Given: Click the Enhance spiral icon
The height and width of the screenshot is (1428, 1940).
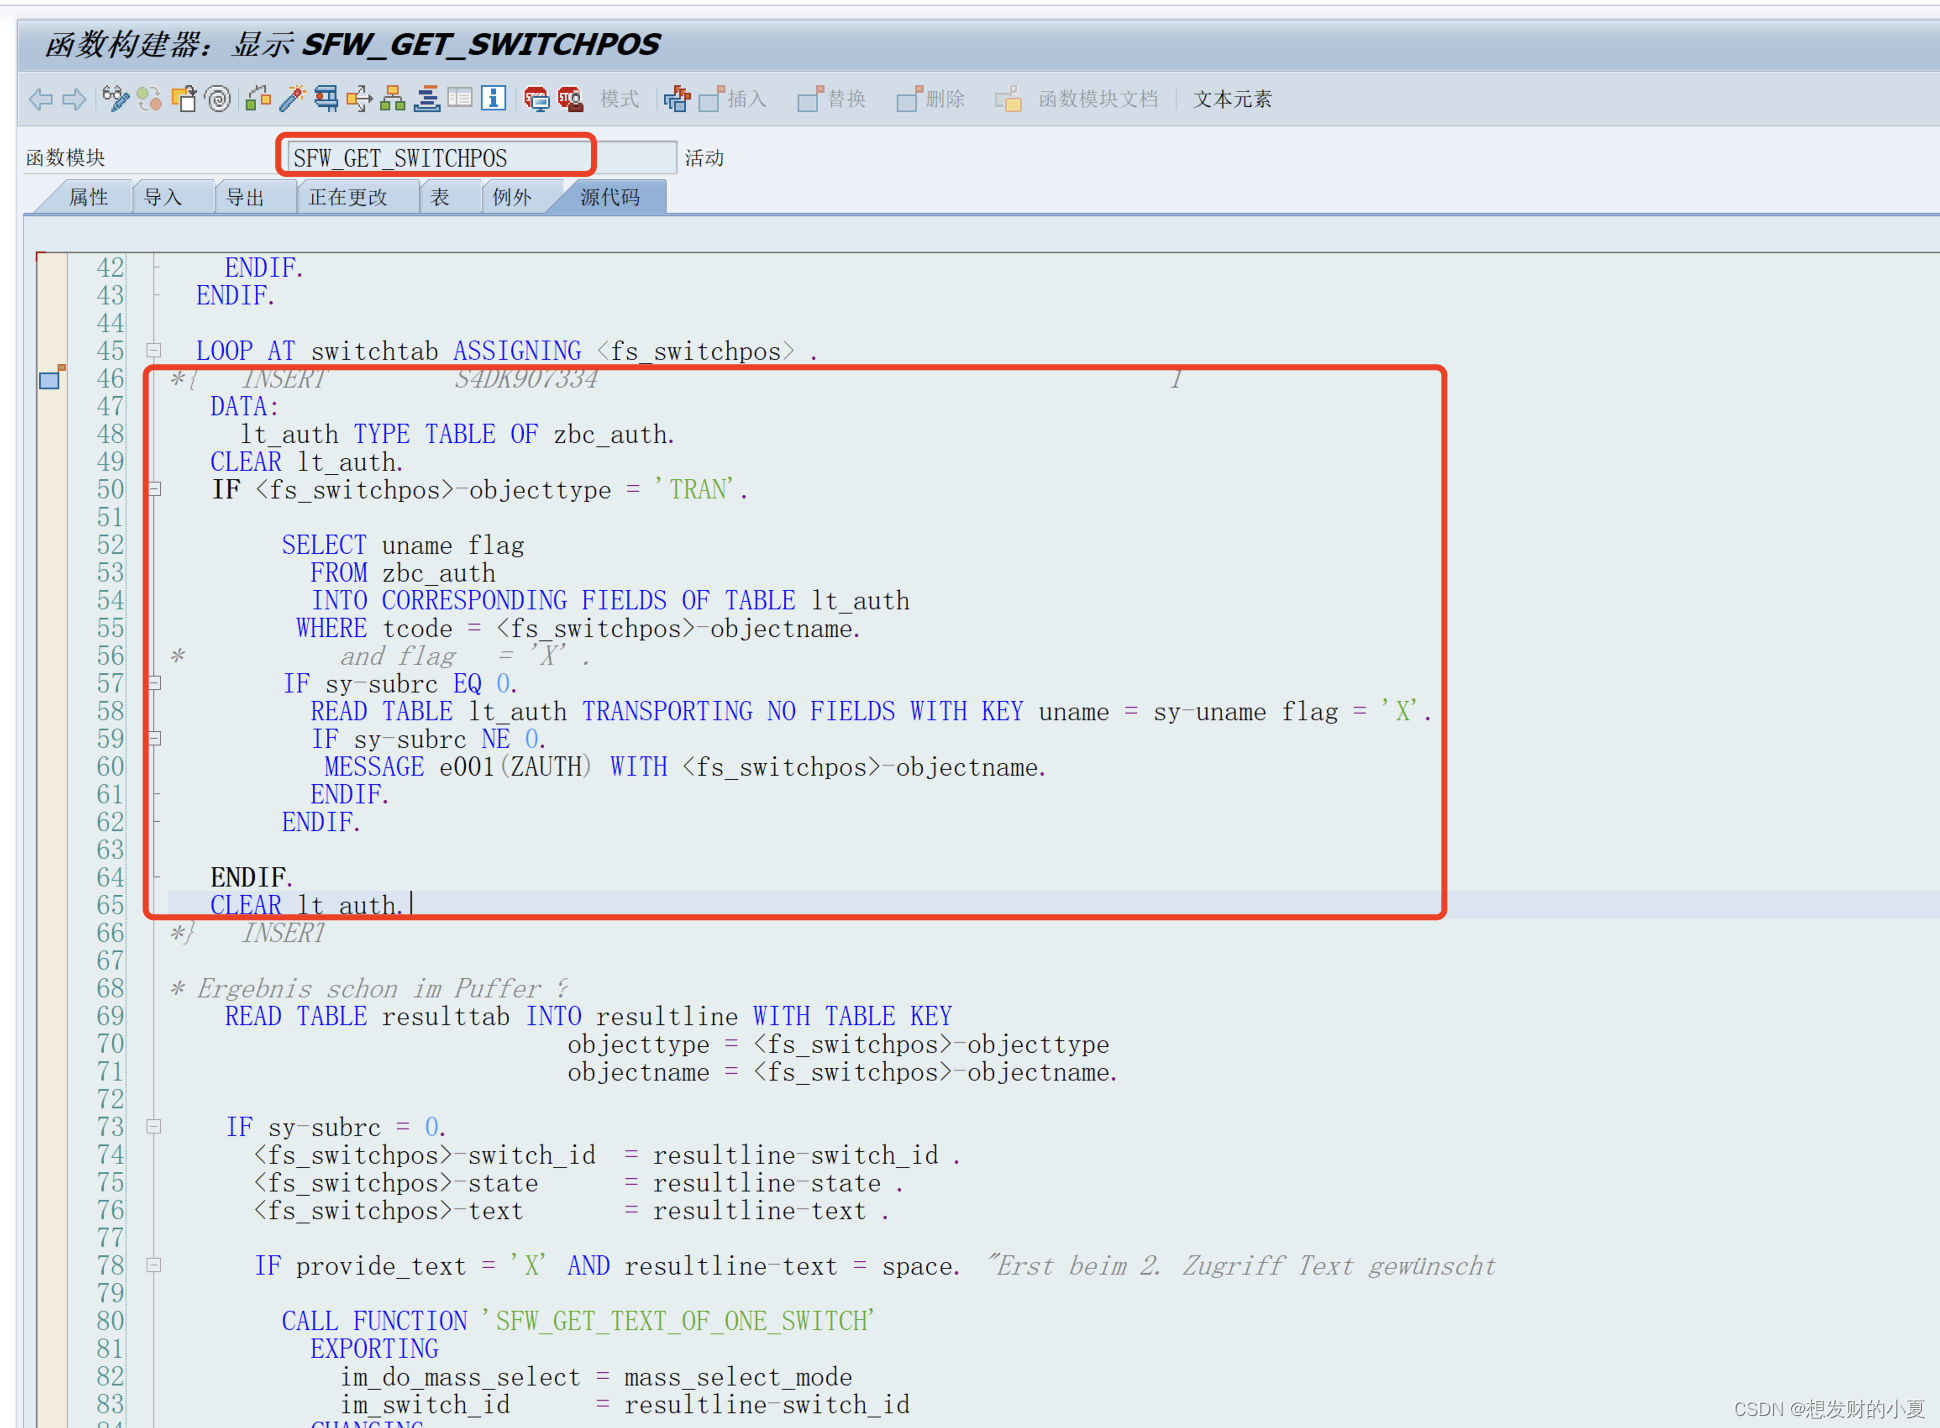Looking at the screenshot, I should [x=218, y=98].
